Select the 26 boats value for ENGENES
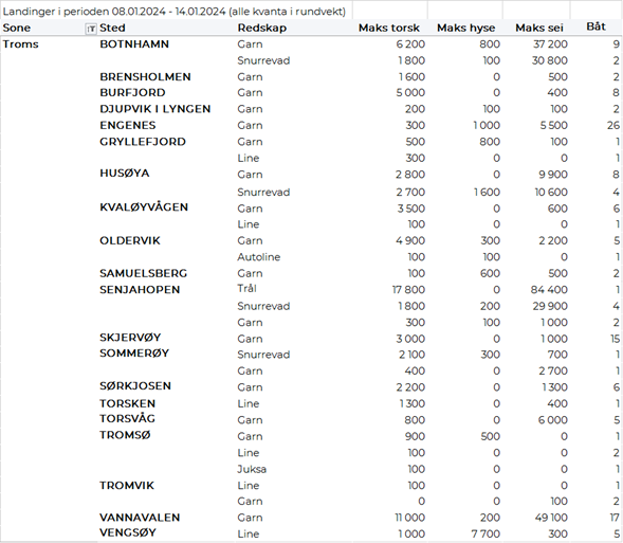The image size is (623, 543). point(612,126)
